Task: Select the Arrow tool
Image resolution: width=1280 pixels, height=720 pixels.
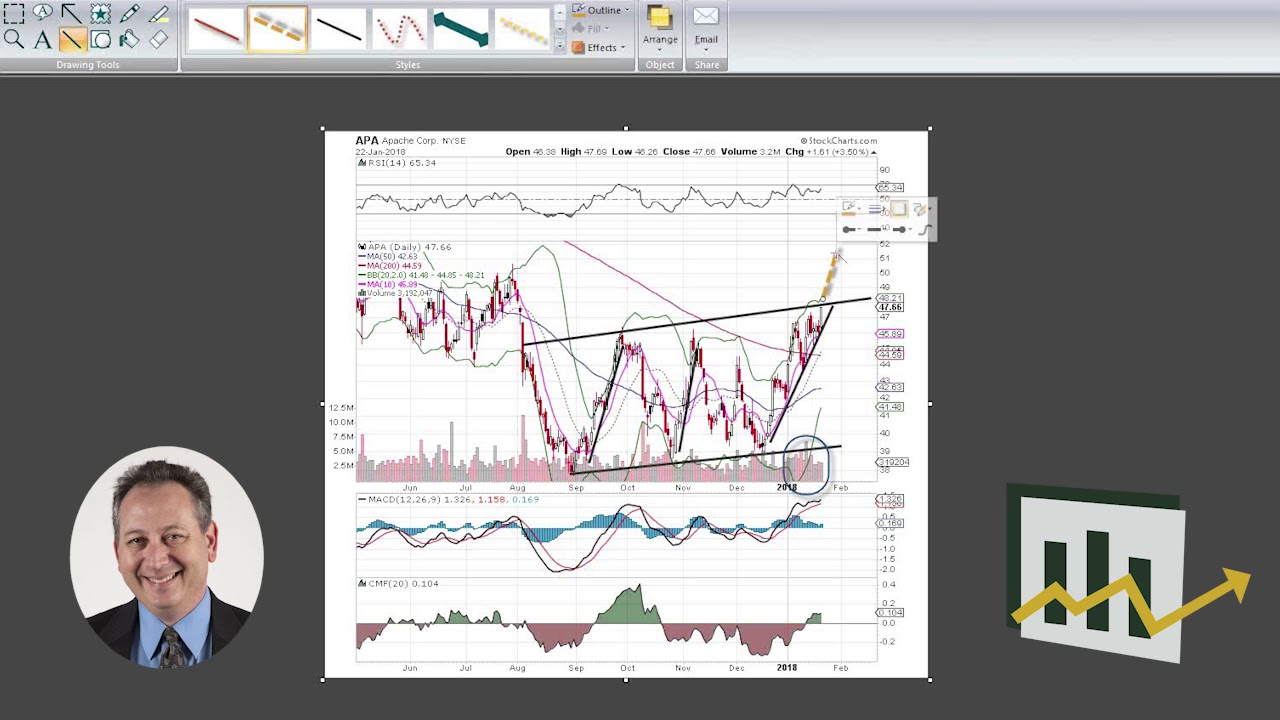Action: click(x=71, y=14)
